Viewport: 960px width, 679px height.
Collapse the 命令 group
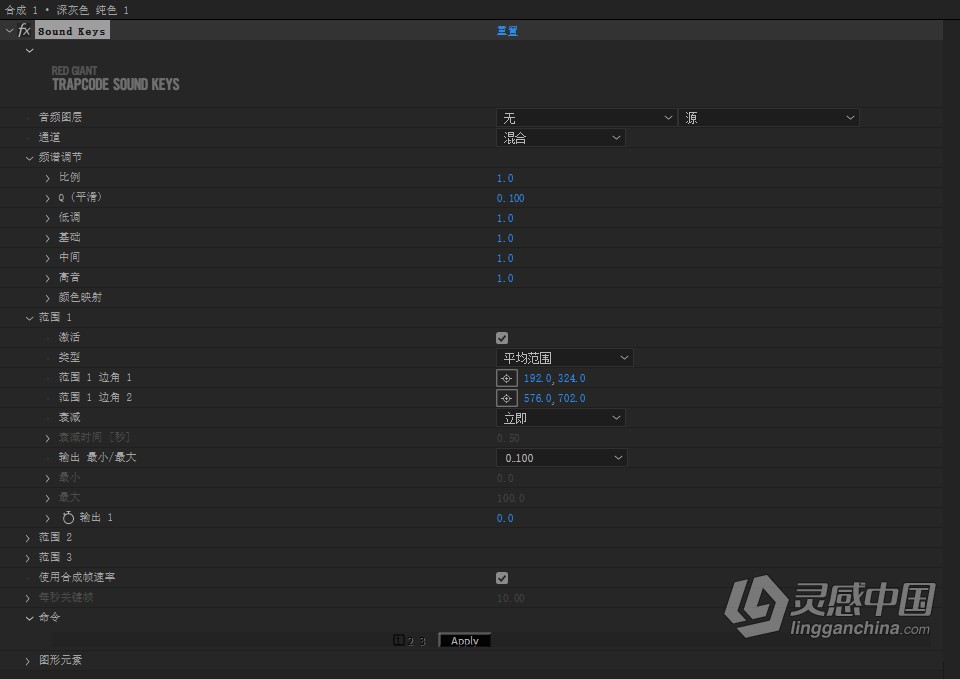pos(29,618)
